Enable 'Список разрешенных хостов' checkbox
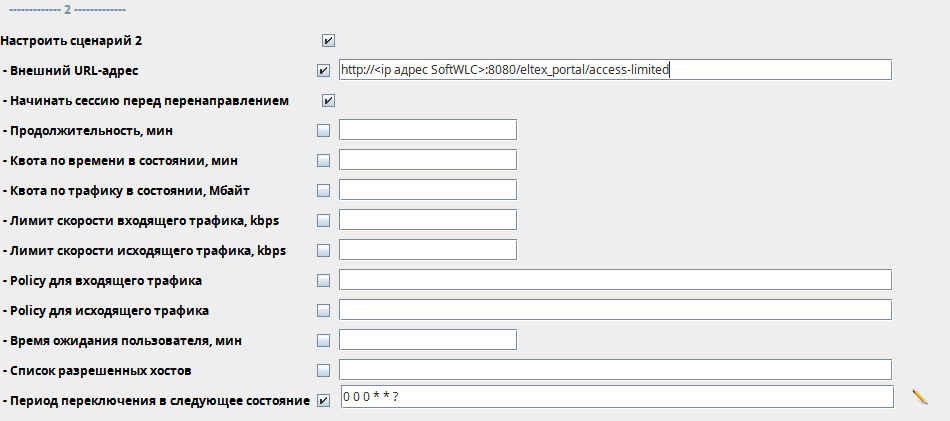 click(322, 370)
